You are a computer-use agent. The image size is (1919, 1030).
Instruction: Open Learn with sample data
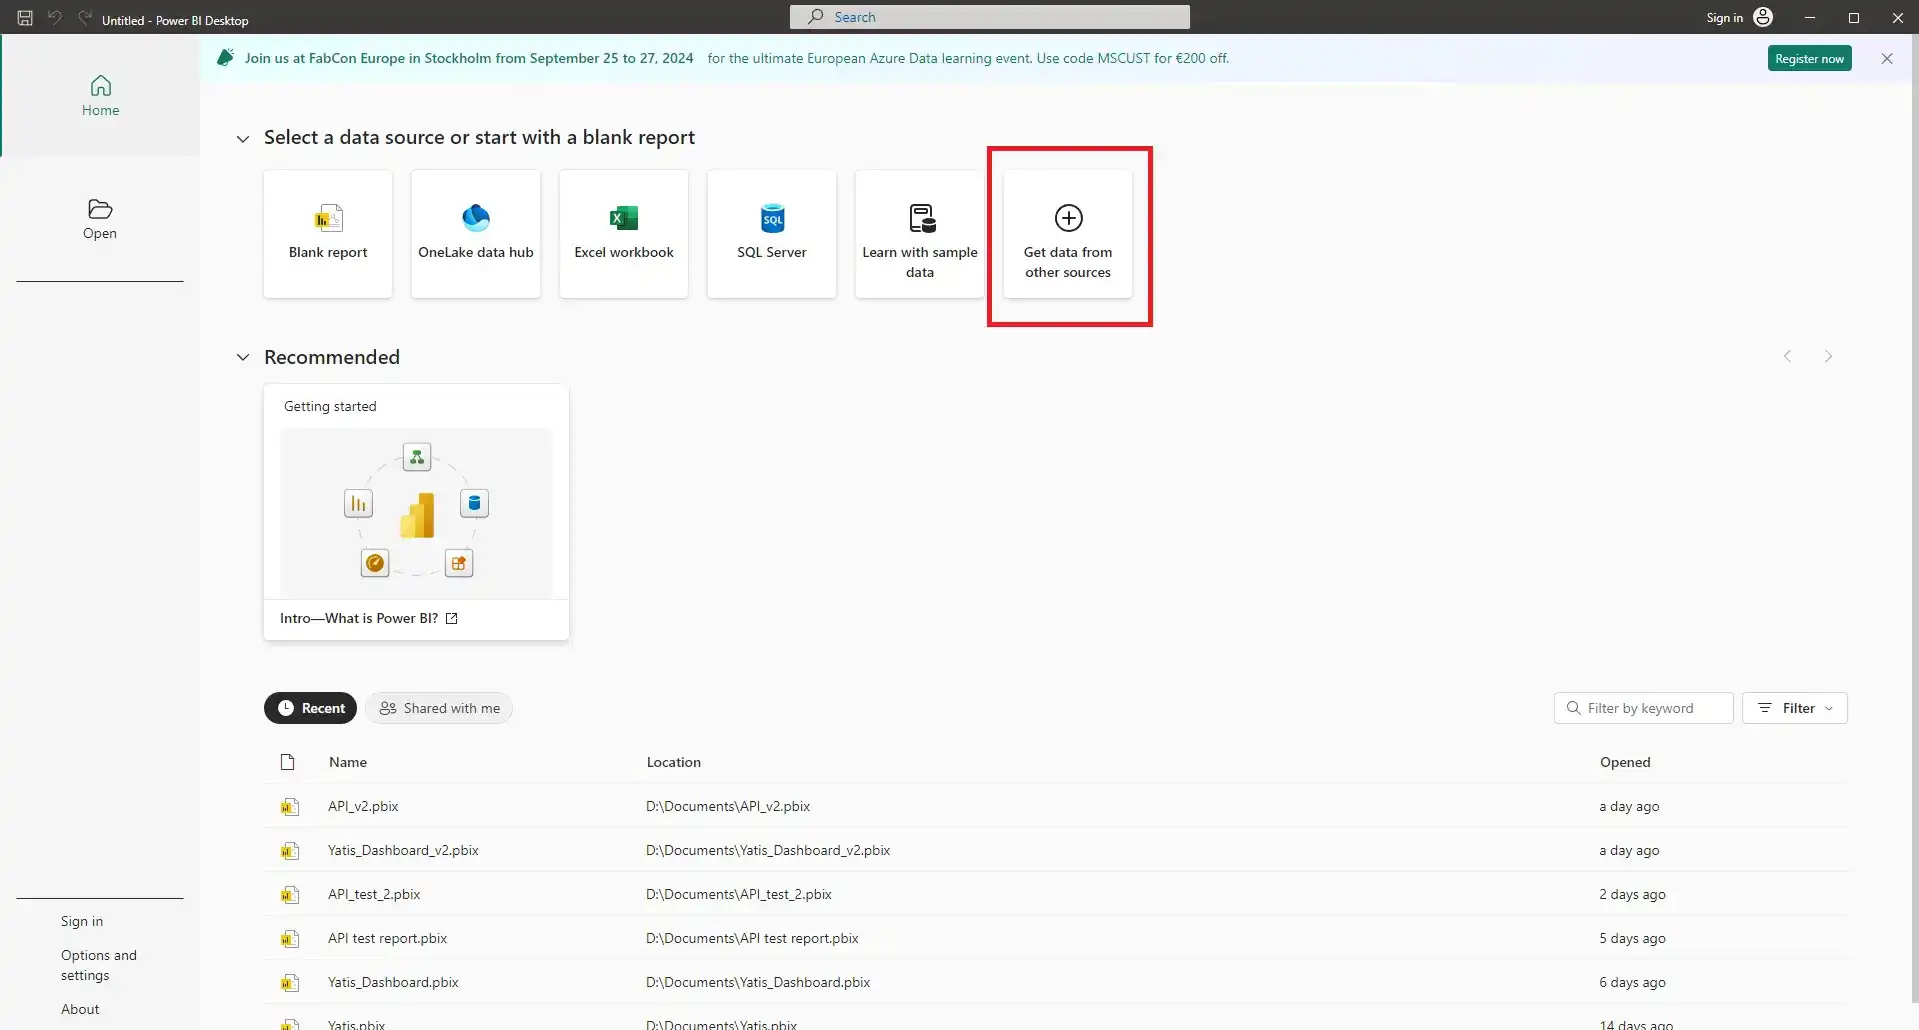click(x=919, y=234)
